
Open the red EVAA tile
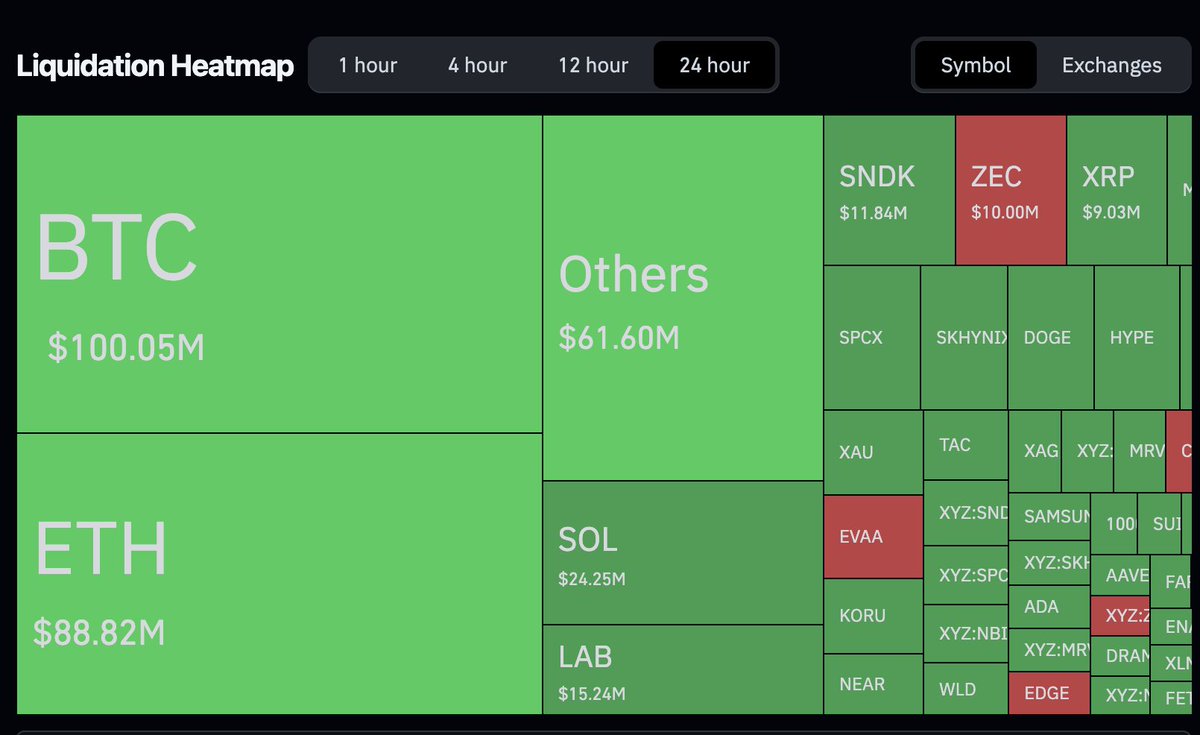[874, 536]
